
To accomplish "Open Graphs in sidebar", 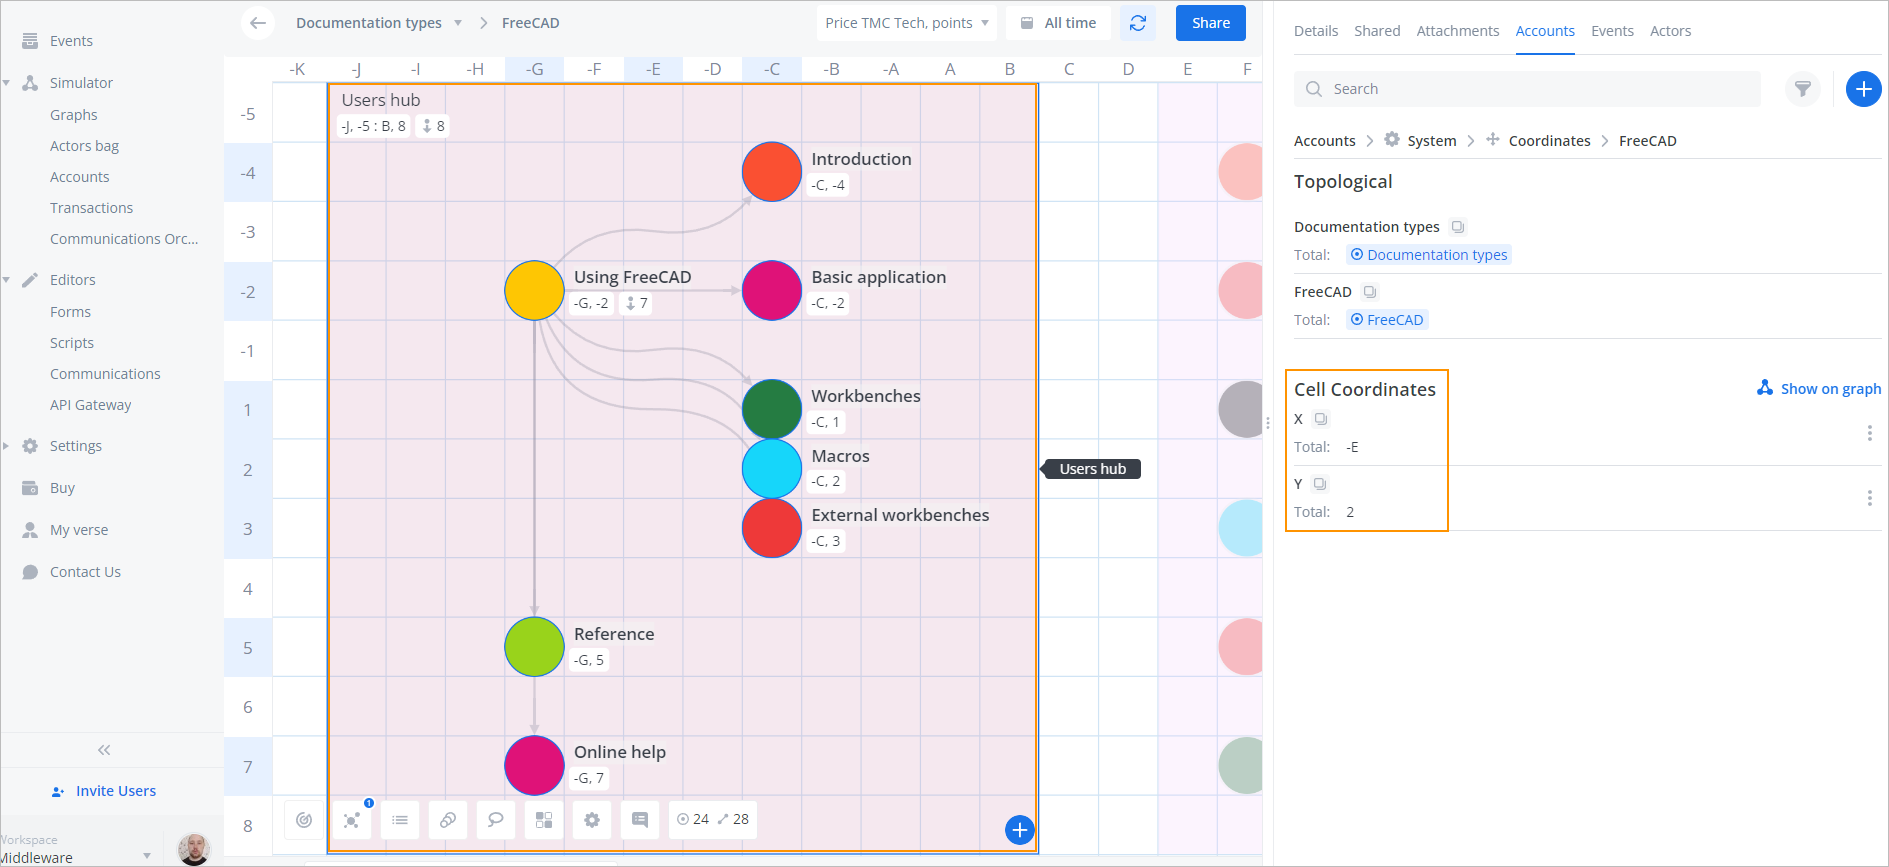I will [74, 115].
